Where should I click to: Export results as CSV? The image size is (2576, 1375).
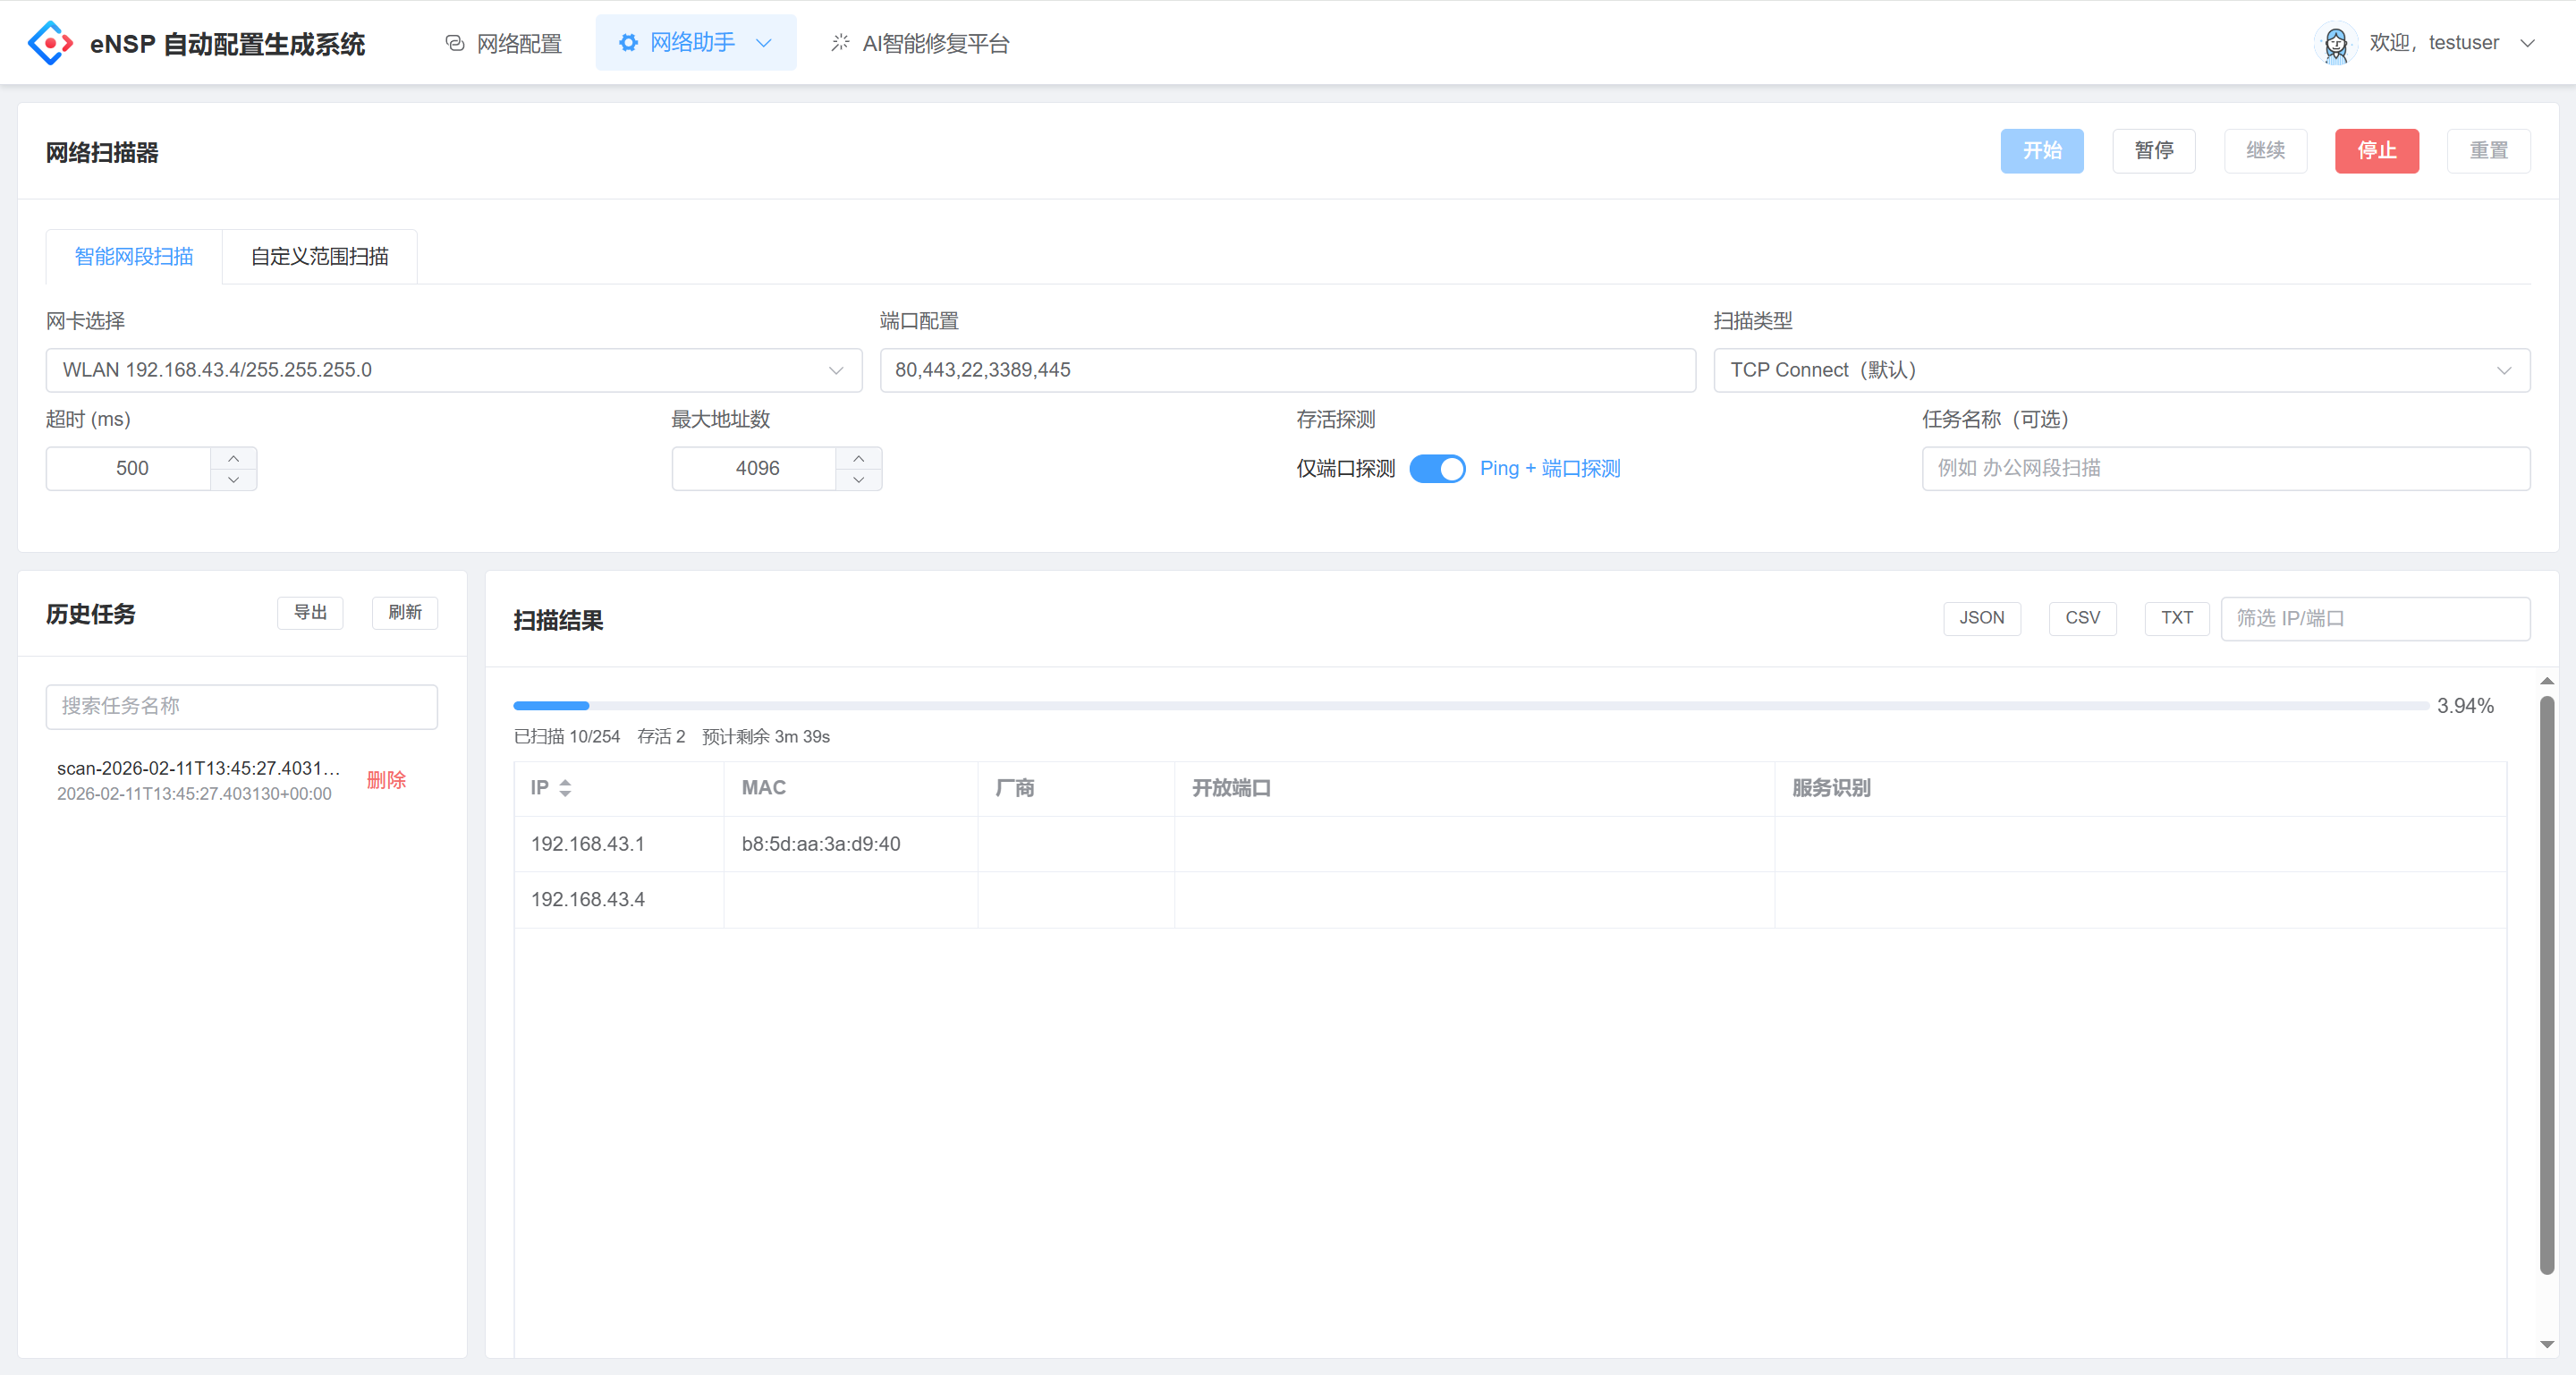[2082, 618]
